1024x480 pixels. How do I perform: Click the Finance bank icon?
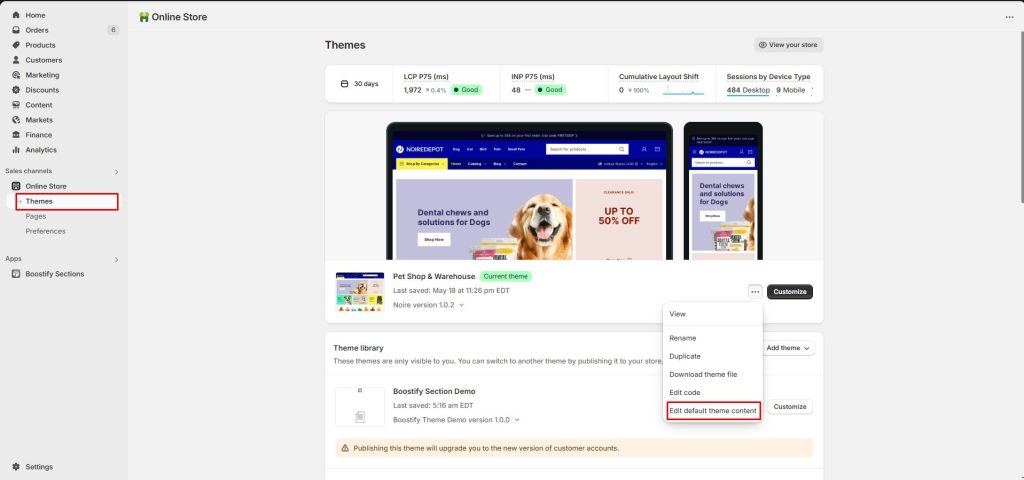[16, 135]
